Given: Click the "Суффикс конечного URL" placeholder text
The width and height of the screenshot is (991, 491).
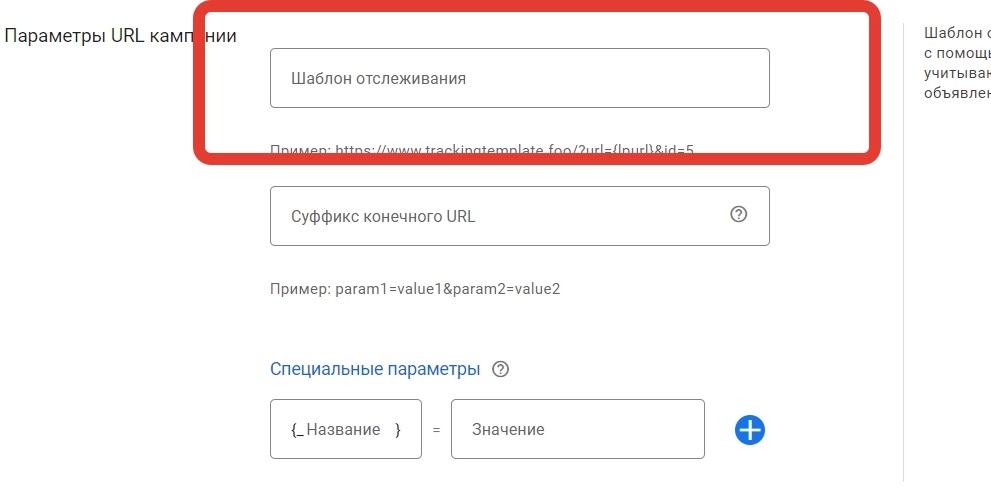Looking at the screenshot, I should (383, 216).
